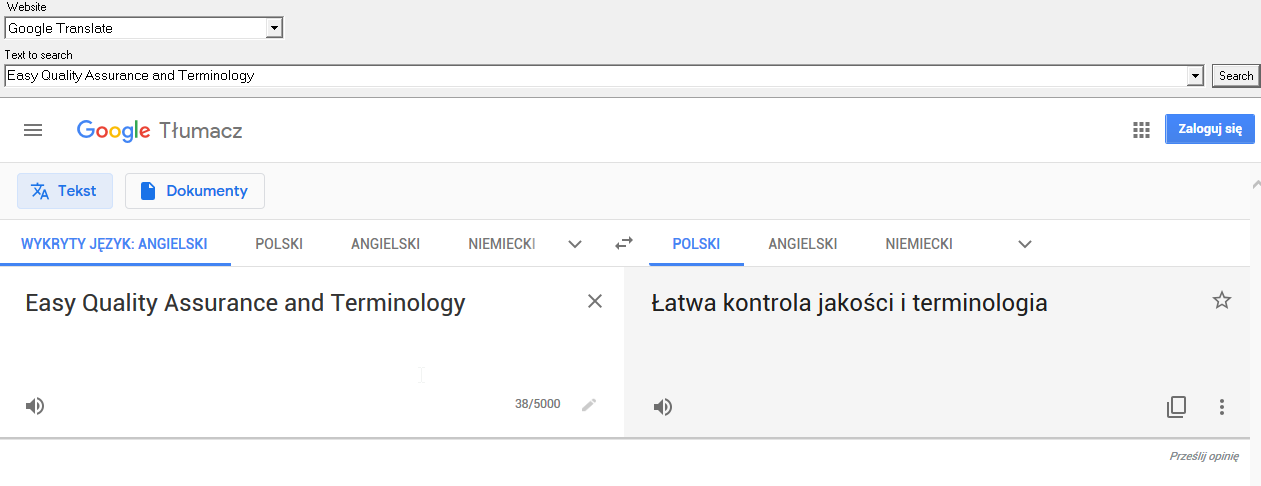The width and height of the screenshot is (1261, 486).
Task: Select the Tekst mode button
Action: pos(65,191)
